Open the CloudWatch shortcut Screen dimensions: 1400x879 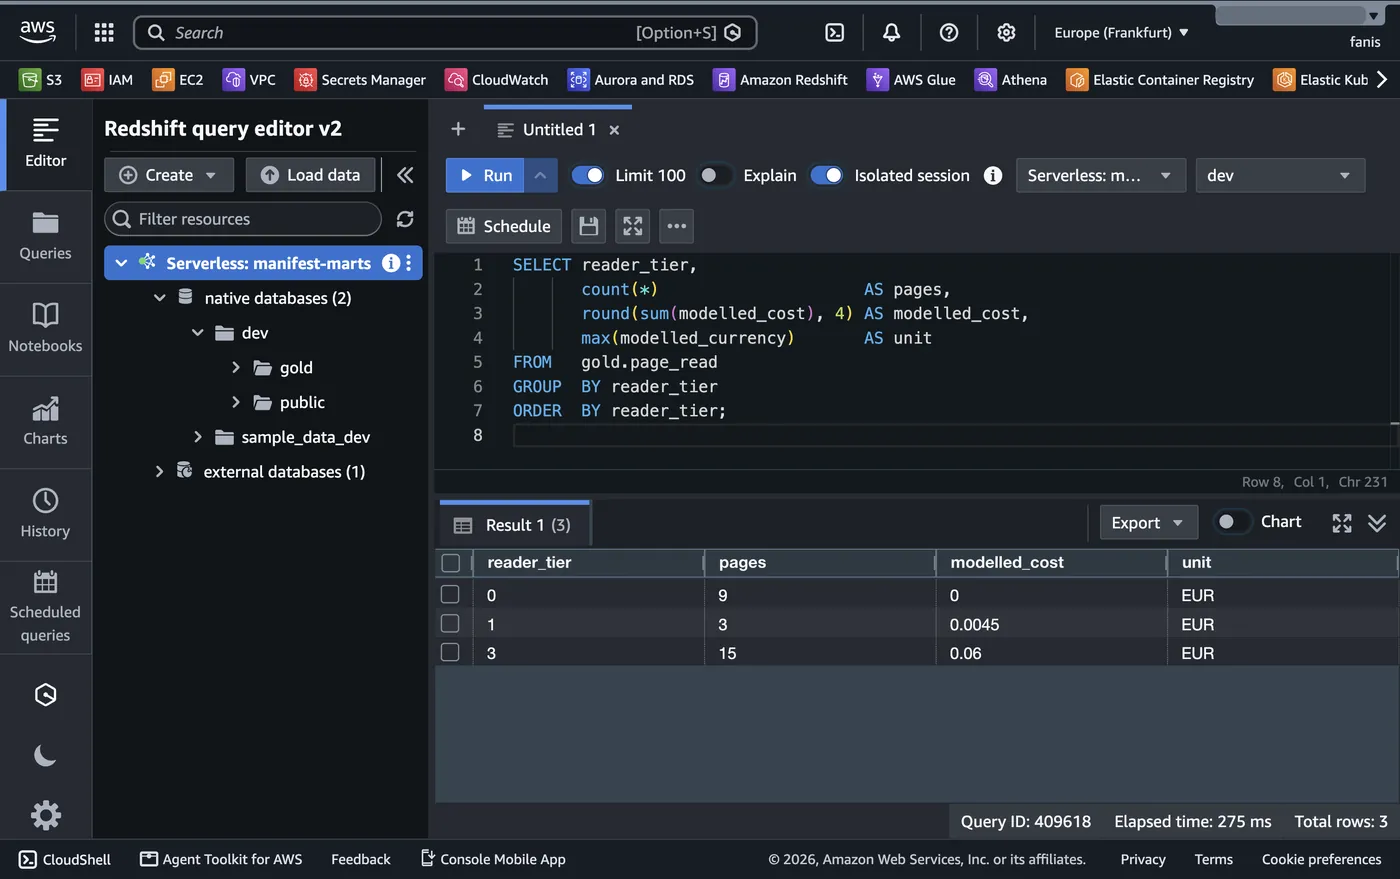click(x=497, y=80)
